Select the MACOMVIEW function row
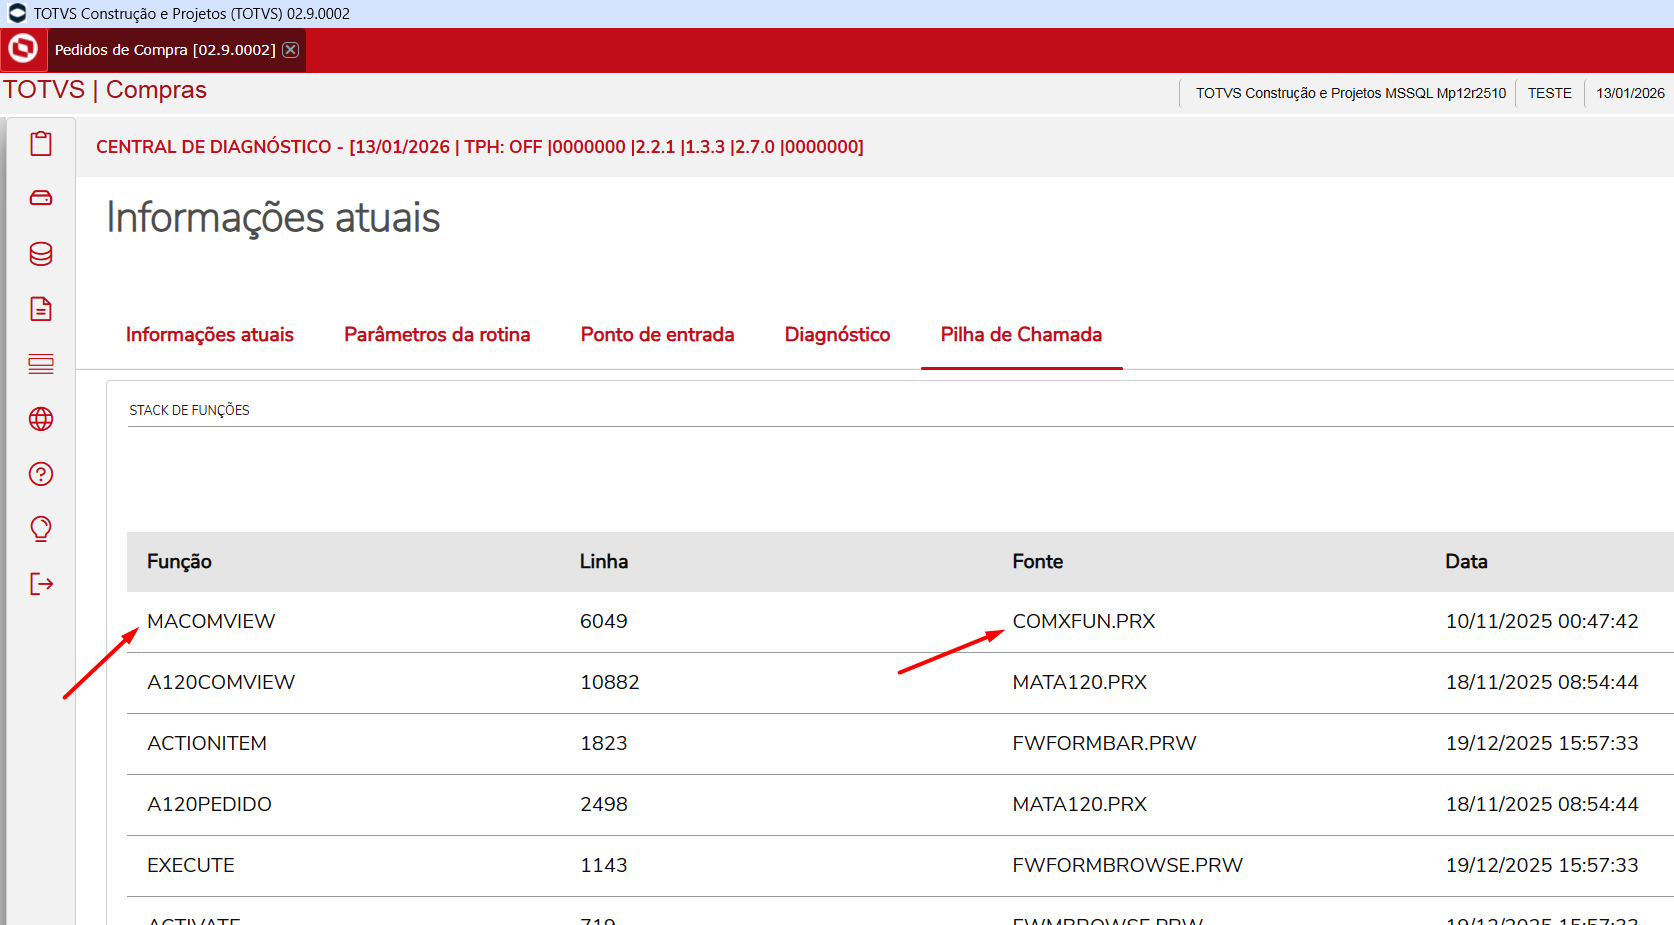Viewport: 1674px width, 925px height. point(211,622)
